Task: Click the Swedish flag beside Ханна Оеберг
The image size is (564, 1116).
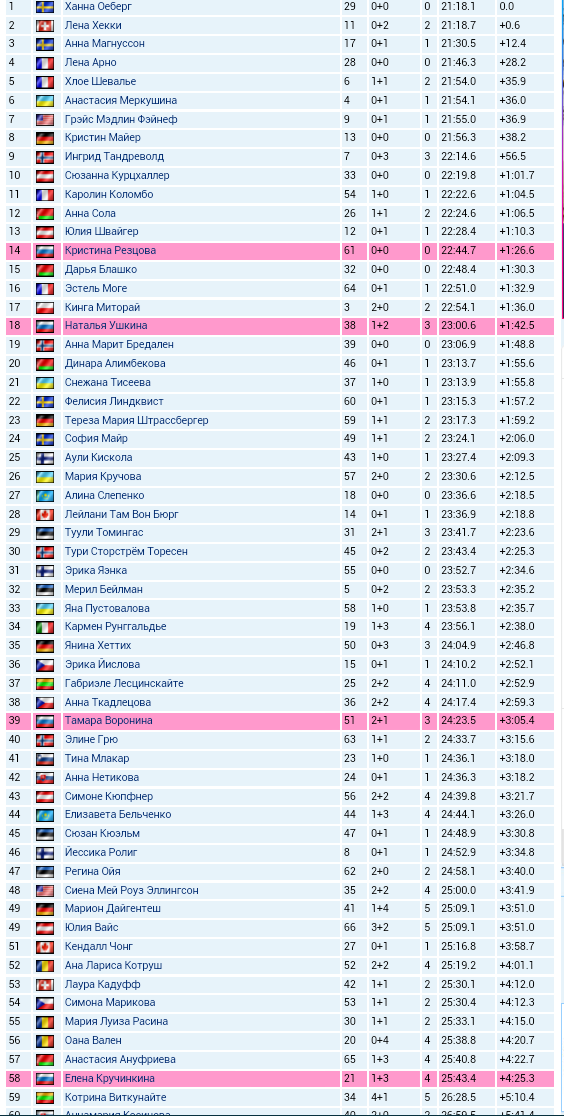Action: pyautogui.click(x=45, y=6)
